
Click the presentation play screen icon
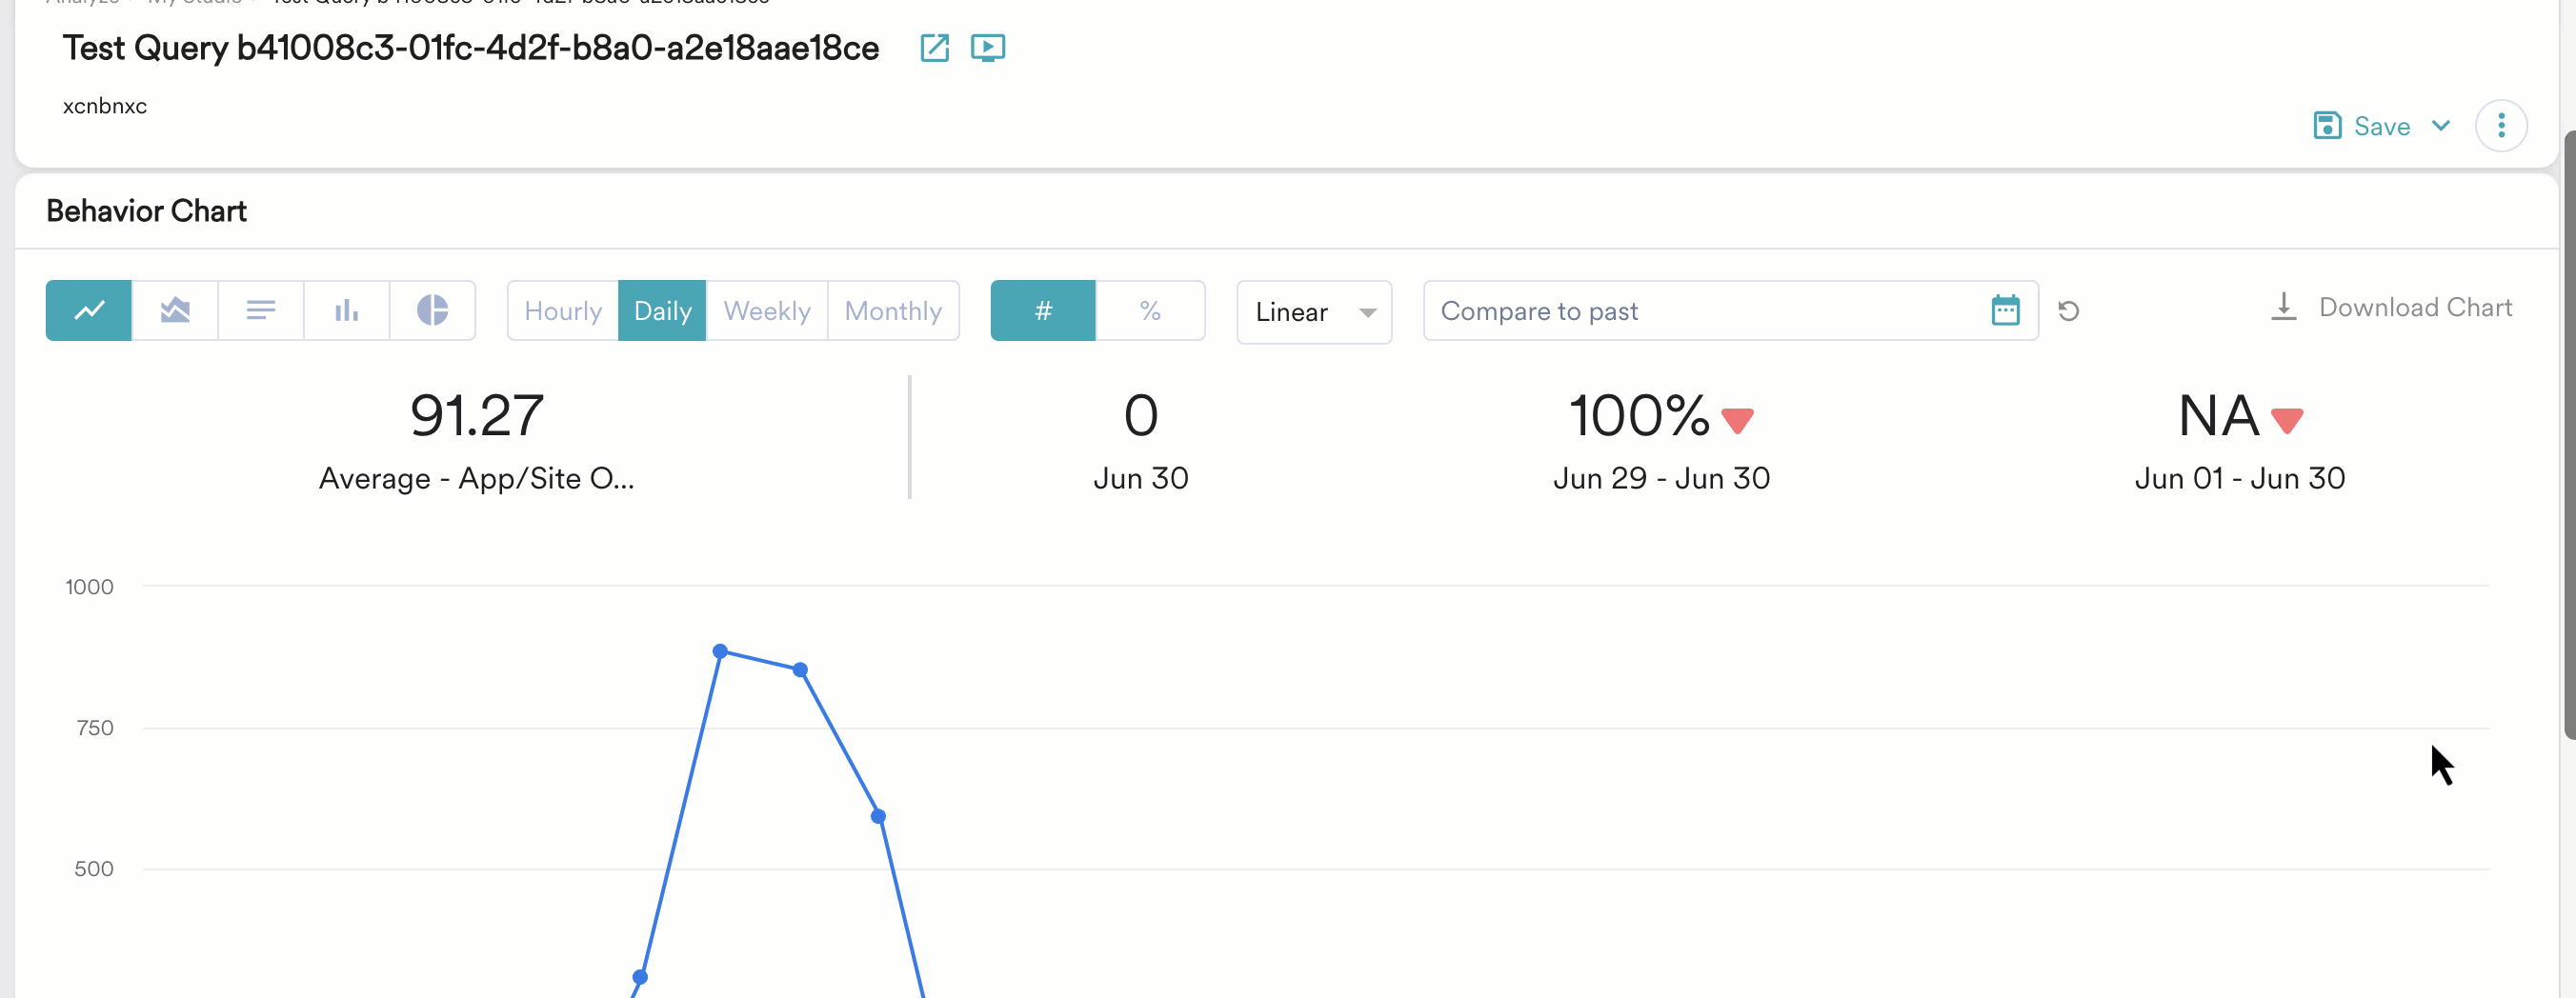click(988, 48)
